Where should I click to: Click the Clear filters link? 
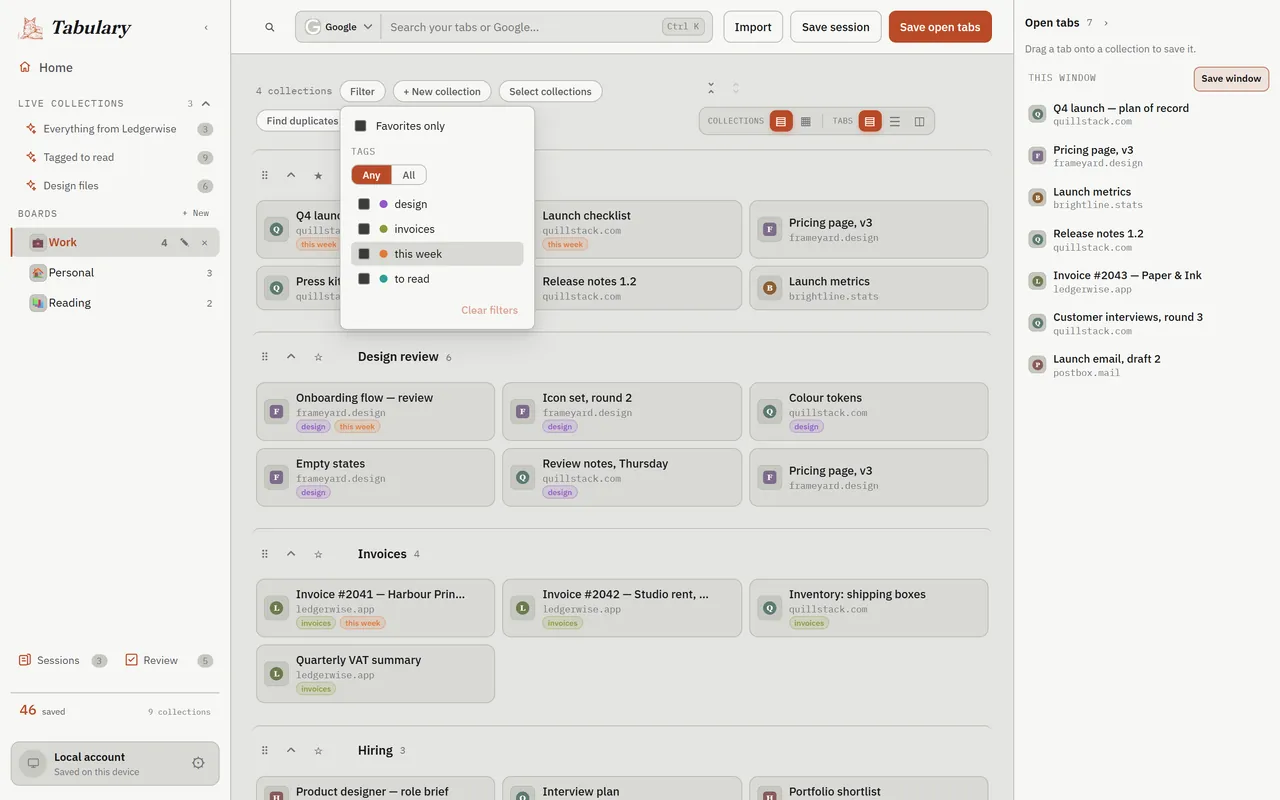(489, 310)
